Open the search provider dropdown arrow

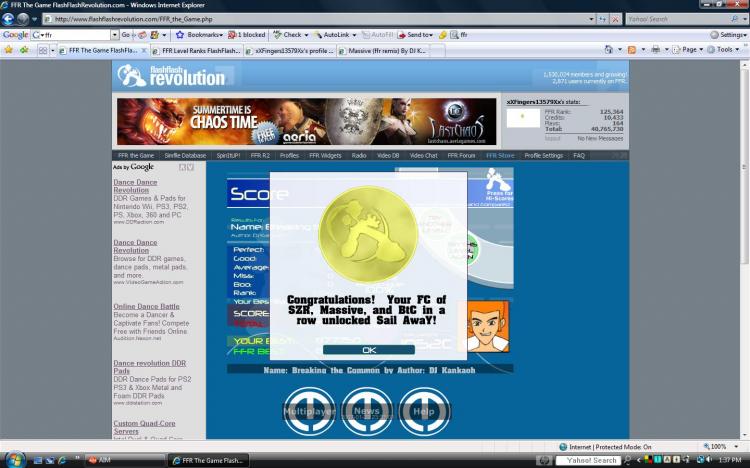point(745,19)
